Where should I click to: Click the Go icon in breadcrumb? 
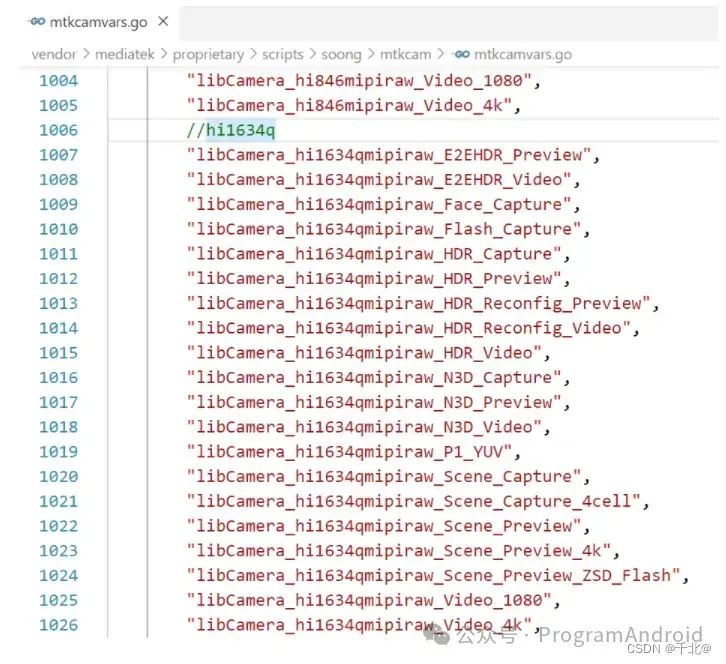tap(461, 54)
